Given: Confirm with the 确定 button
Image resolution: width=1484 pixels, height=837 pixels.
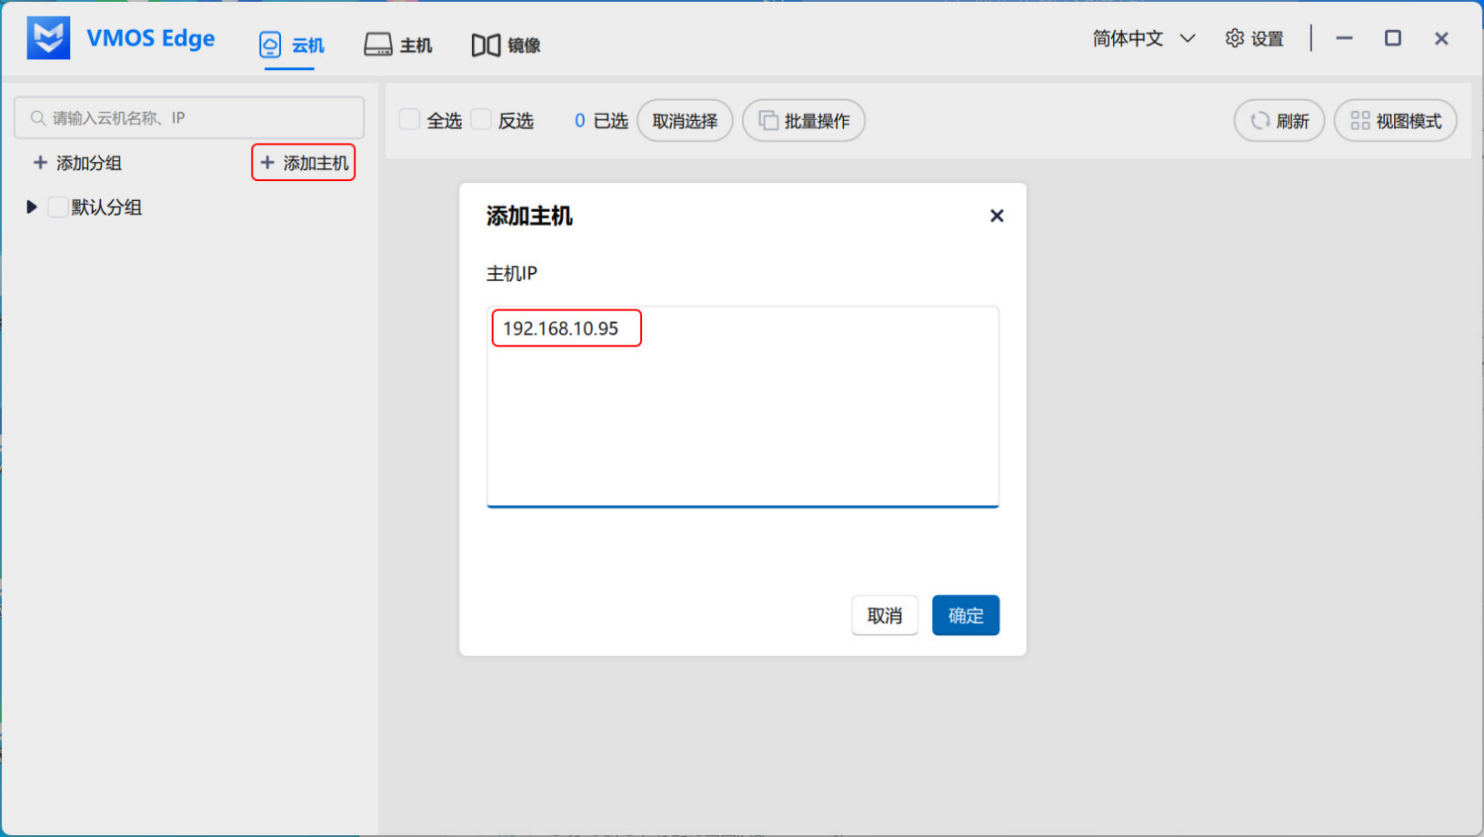Looking at the screenshot, I should click(x=965, y=615).
